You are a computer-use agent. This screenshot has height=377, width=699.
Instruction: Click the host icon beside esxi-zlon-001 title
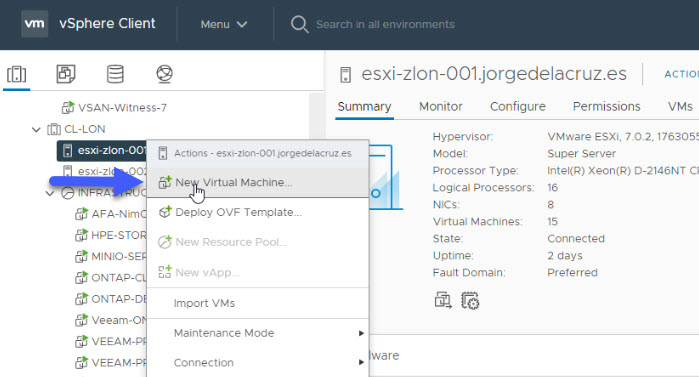345,75
